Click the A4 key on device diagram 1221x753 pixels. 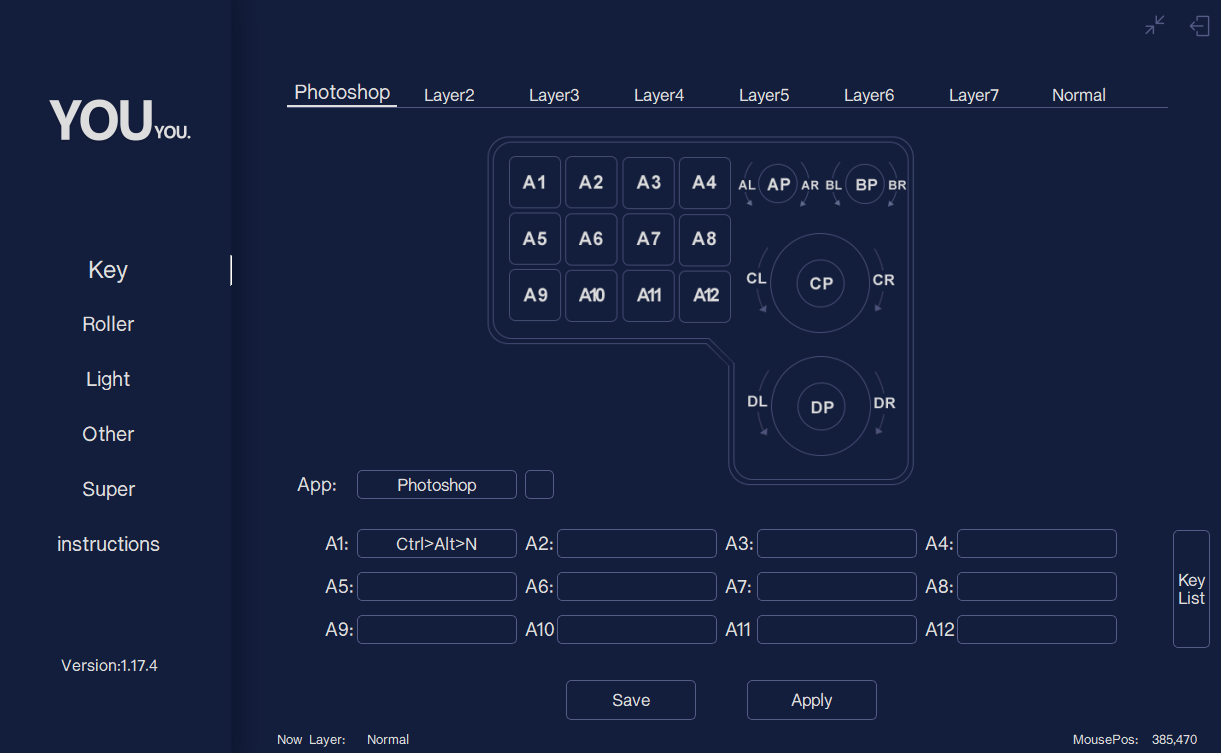pos(705,182)
